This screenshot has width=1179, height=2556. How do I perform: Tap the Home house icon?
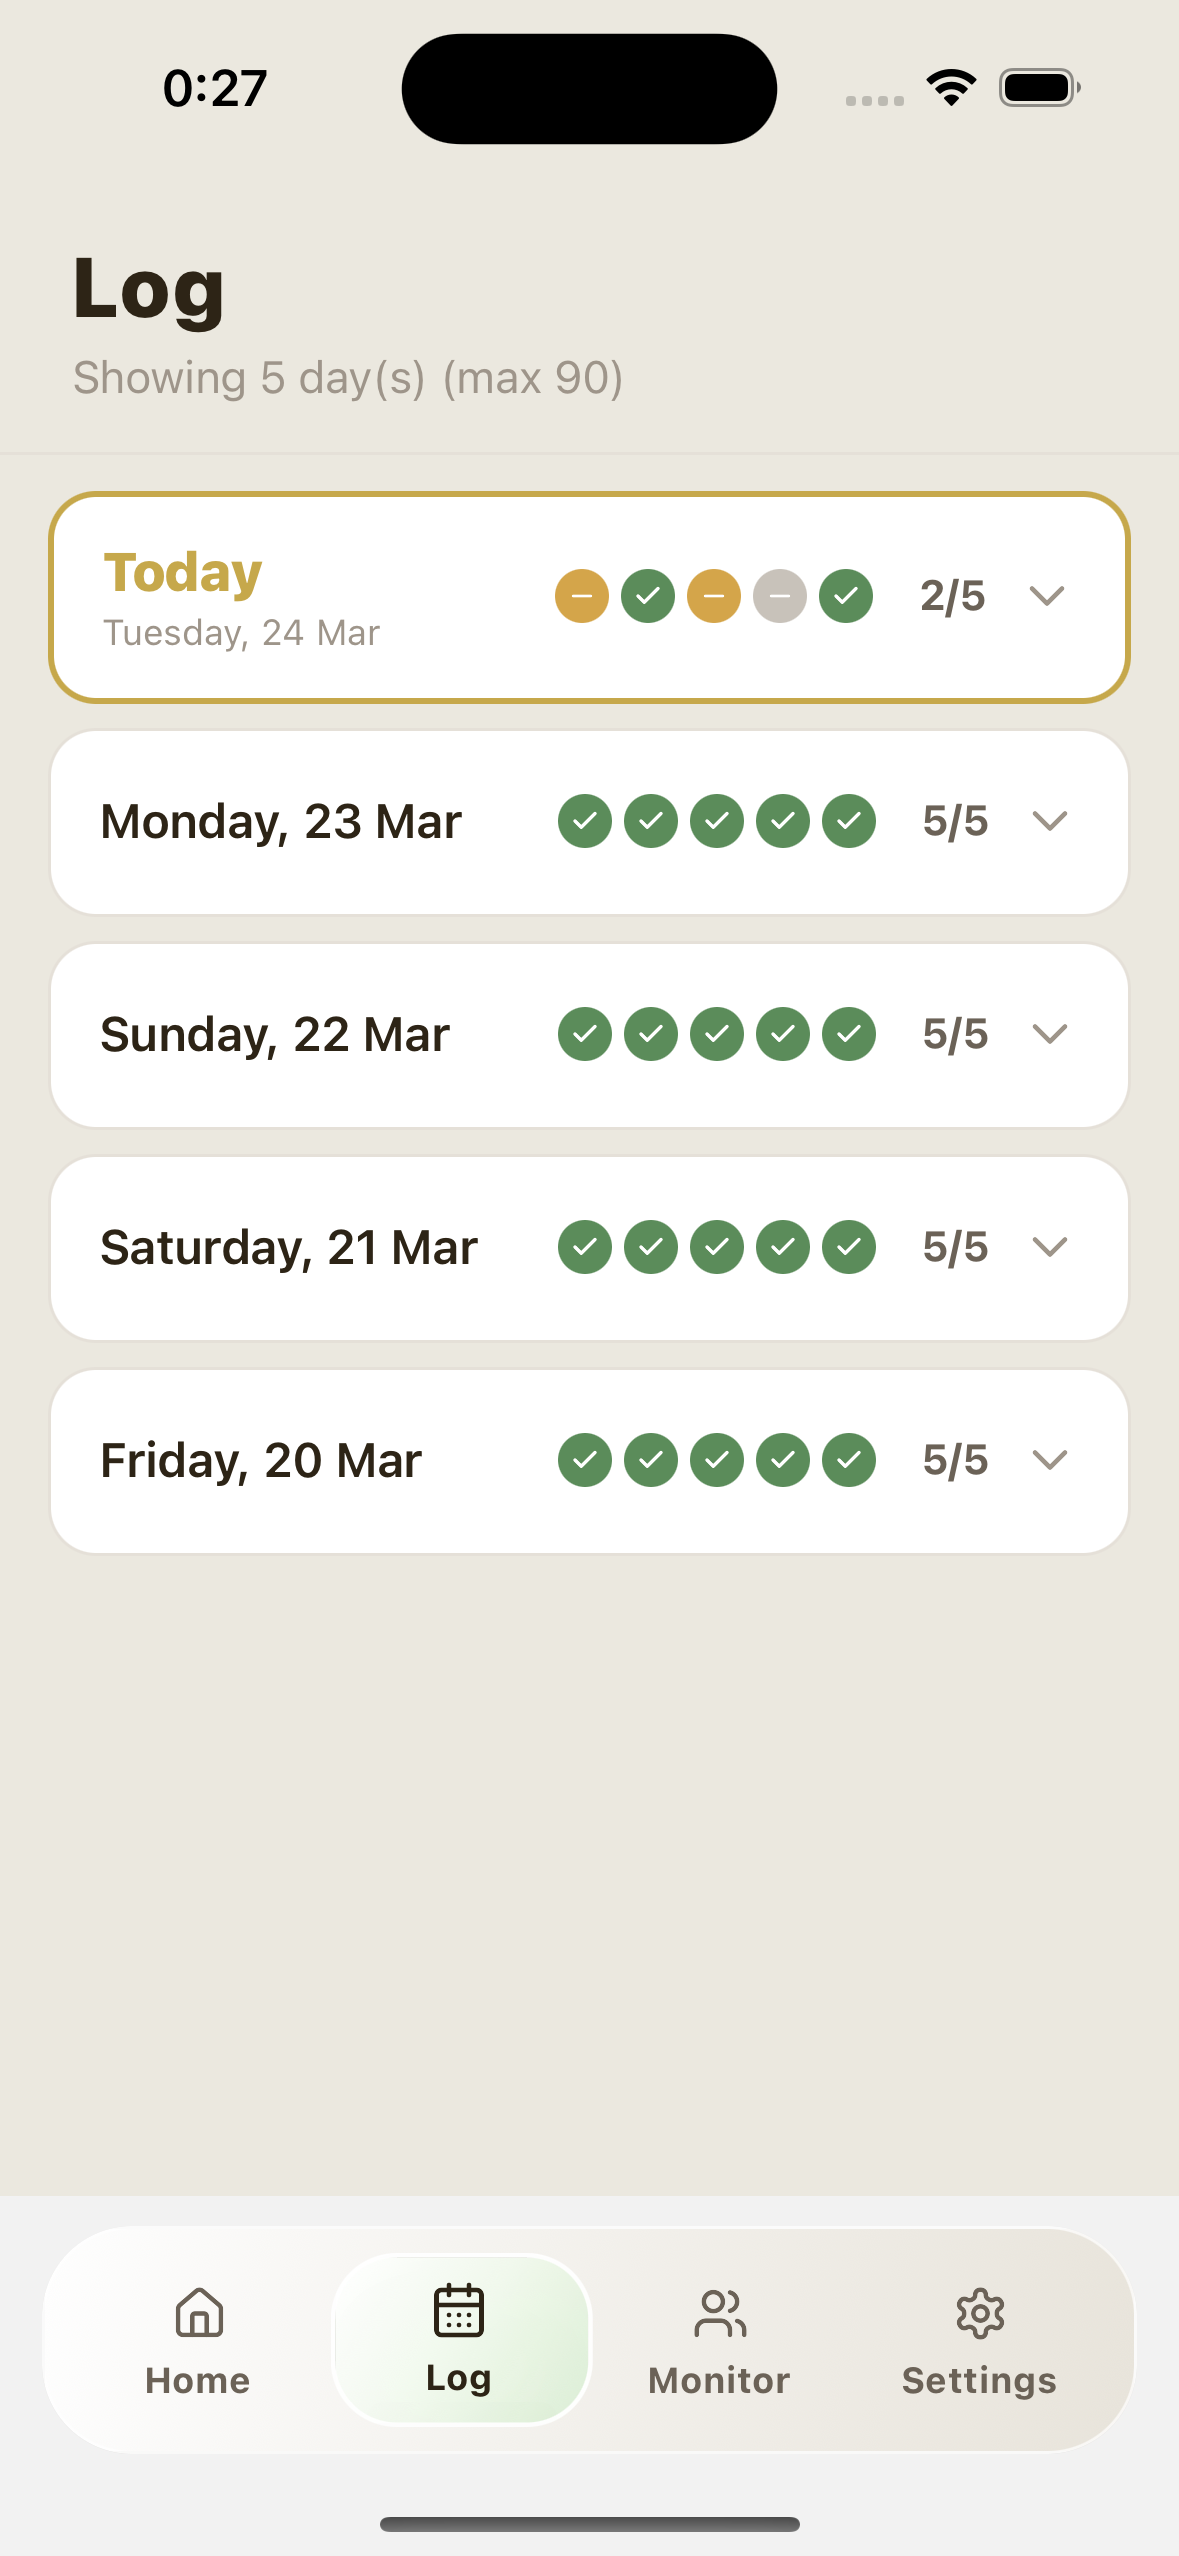coord(199,2312)
